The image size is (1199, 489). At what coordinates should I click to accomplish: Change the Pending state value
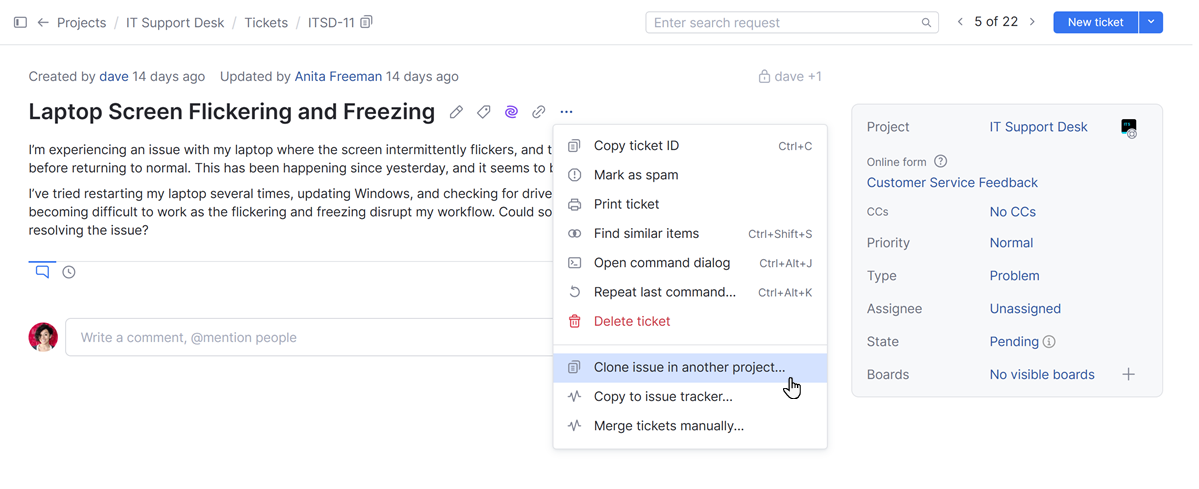click(x=1014, y=342)
